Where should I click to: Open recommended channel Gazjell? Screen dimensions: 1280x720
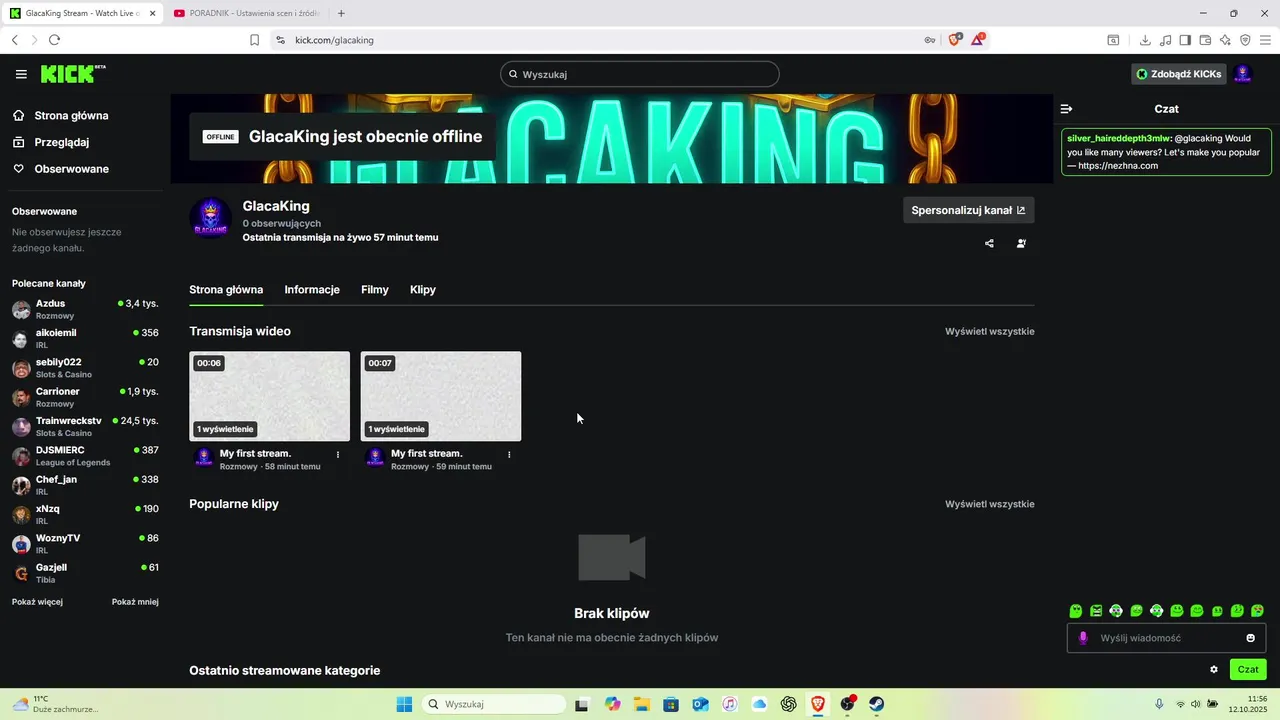click(x=85, y=573)
